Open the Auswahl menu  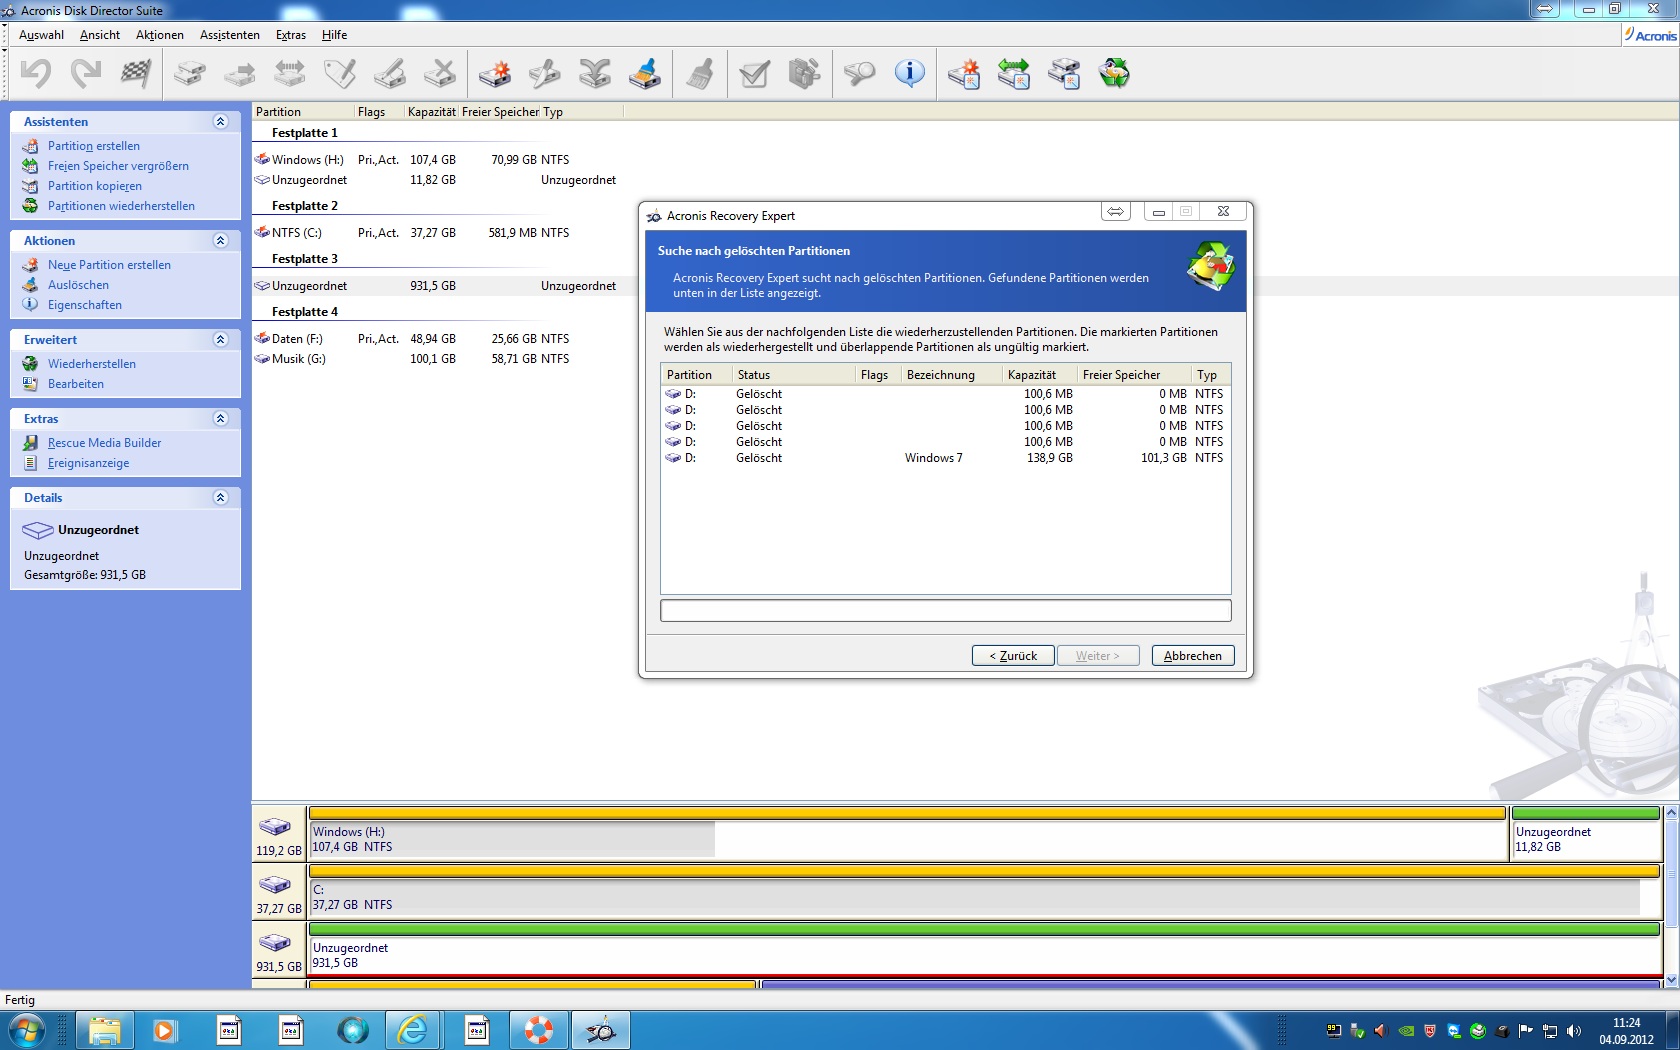(x=41, y=35)
